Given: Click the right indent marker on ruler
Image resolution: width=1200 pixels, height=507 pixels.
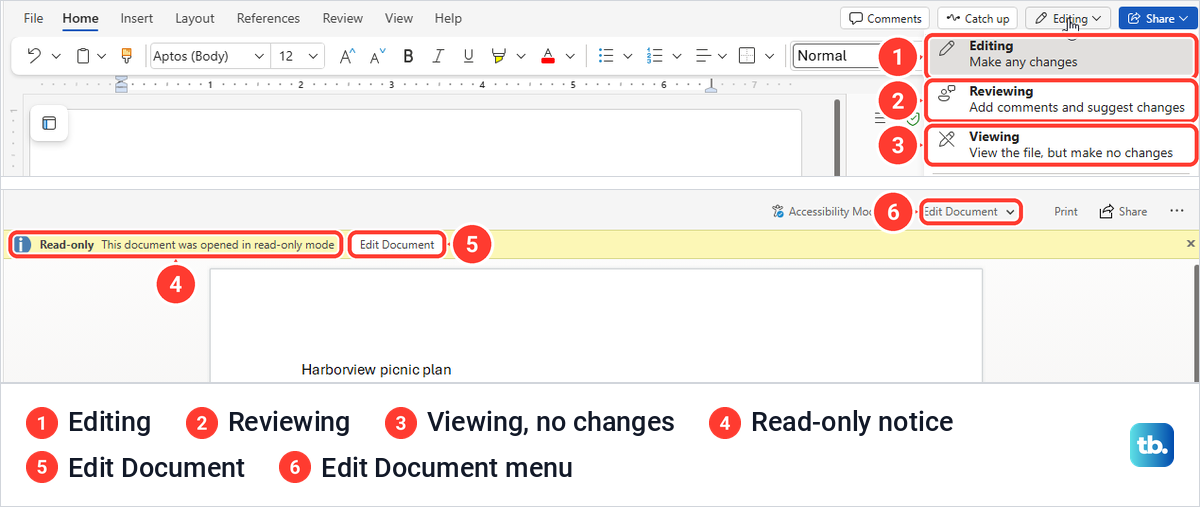Looking at the screenshot, I should (x=711, y=88).
